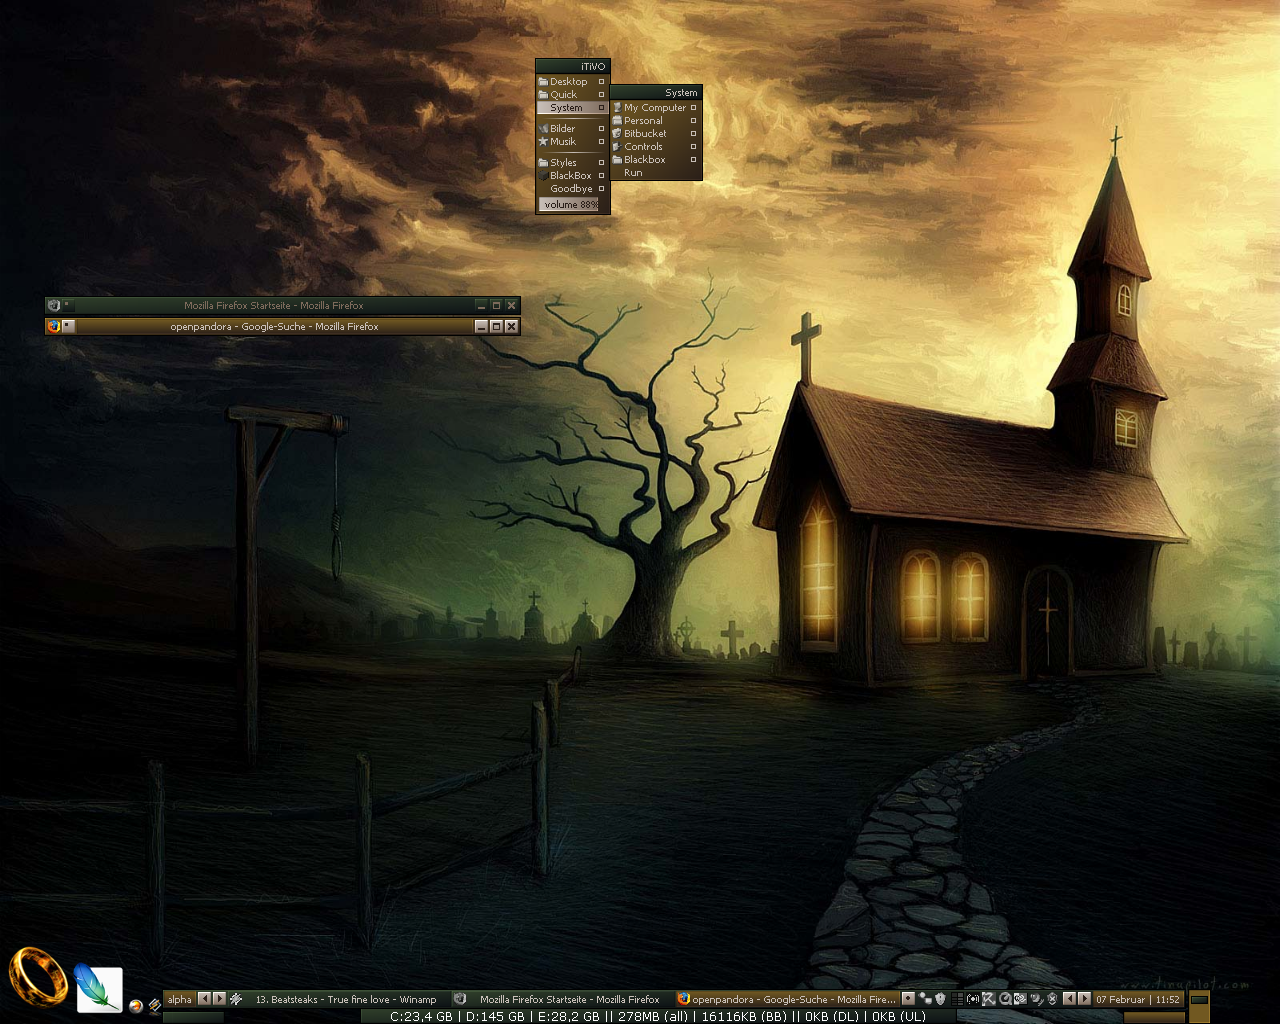The height and width of the screenshot is (1024, 1280).
Task: Click the clock showing 07 Februar | 11:52
Action: (x=1138, y=999)
